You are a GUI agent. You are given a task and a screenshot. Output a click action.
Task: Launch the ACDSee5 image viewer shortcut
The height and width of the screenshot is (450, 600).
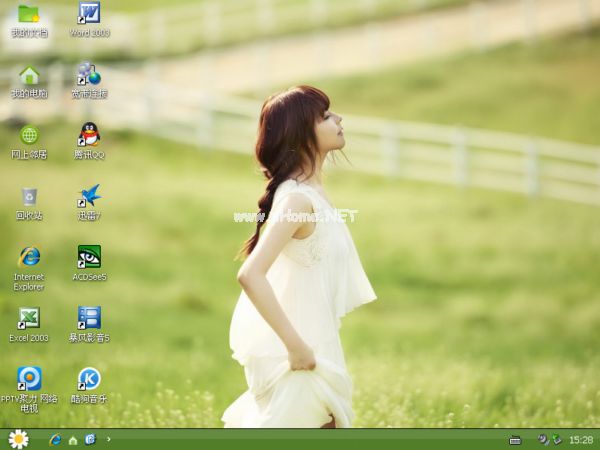point(89,257)
